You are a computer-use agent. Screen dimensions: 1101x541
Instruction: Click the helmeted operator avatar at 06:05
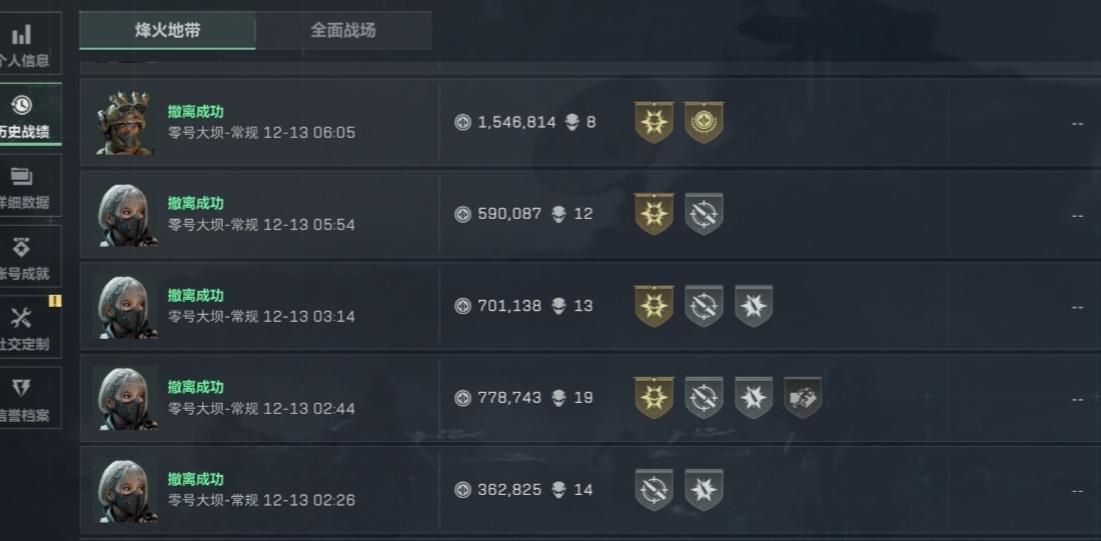pos(125,123)
